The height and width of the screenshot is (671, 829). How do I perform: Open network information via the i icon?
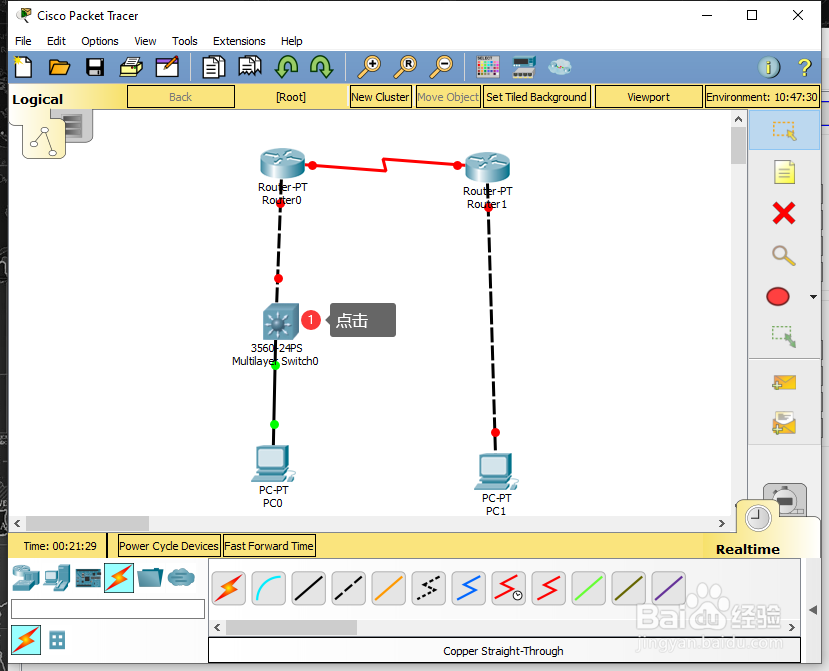(x=769, y=68)
